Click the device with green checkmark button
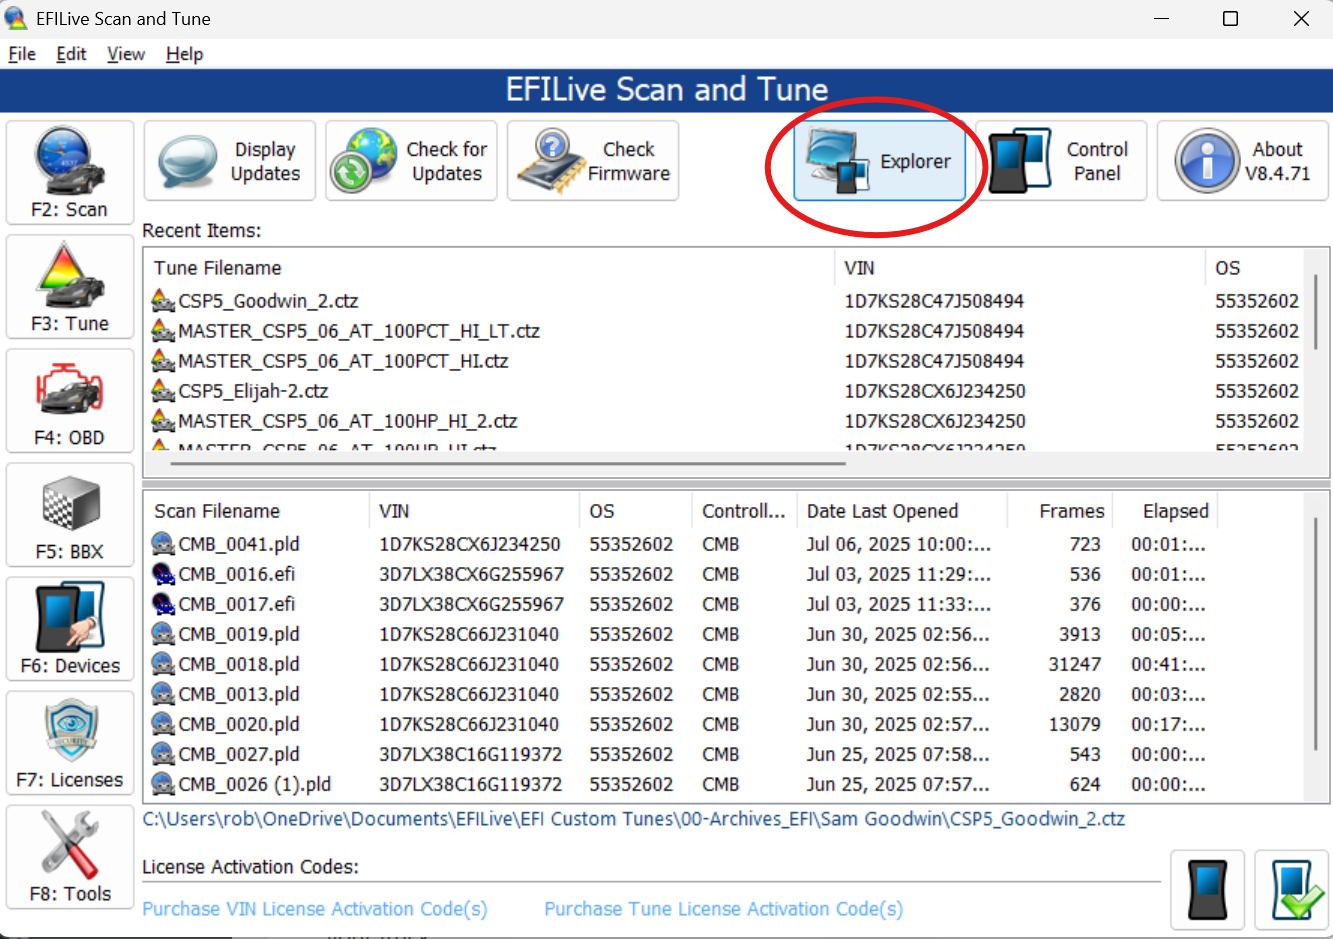The image size is (1333, 939). pos(1292,890)
